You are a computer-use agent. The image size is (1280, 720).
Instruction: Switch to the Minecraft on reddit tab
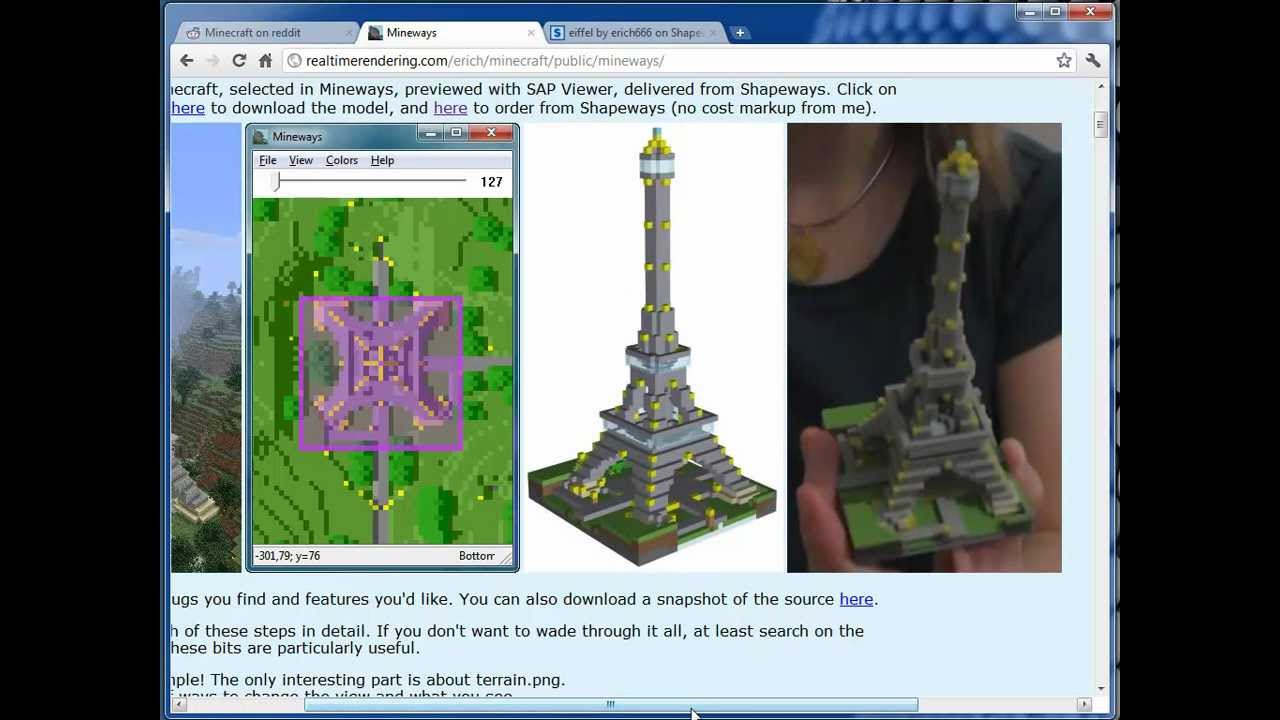(263, 33)
